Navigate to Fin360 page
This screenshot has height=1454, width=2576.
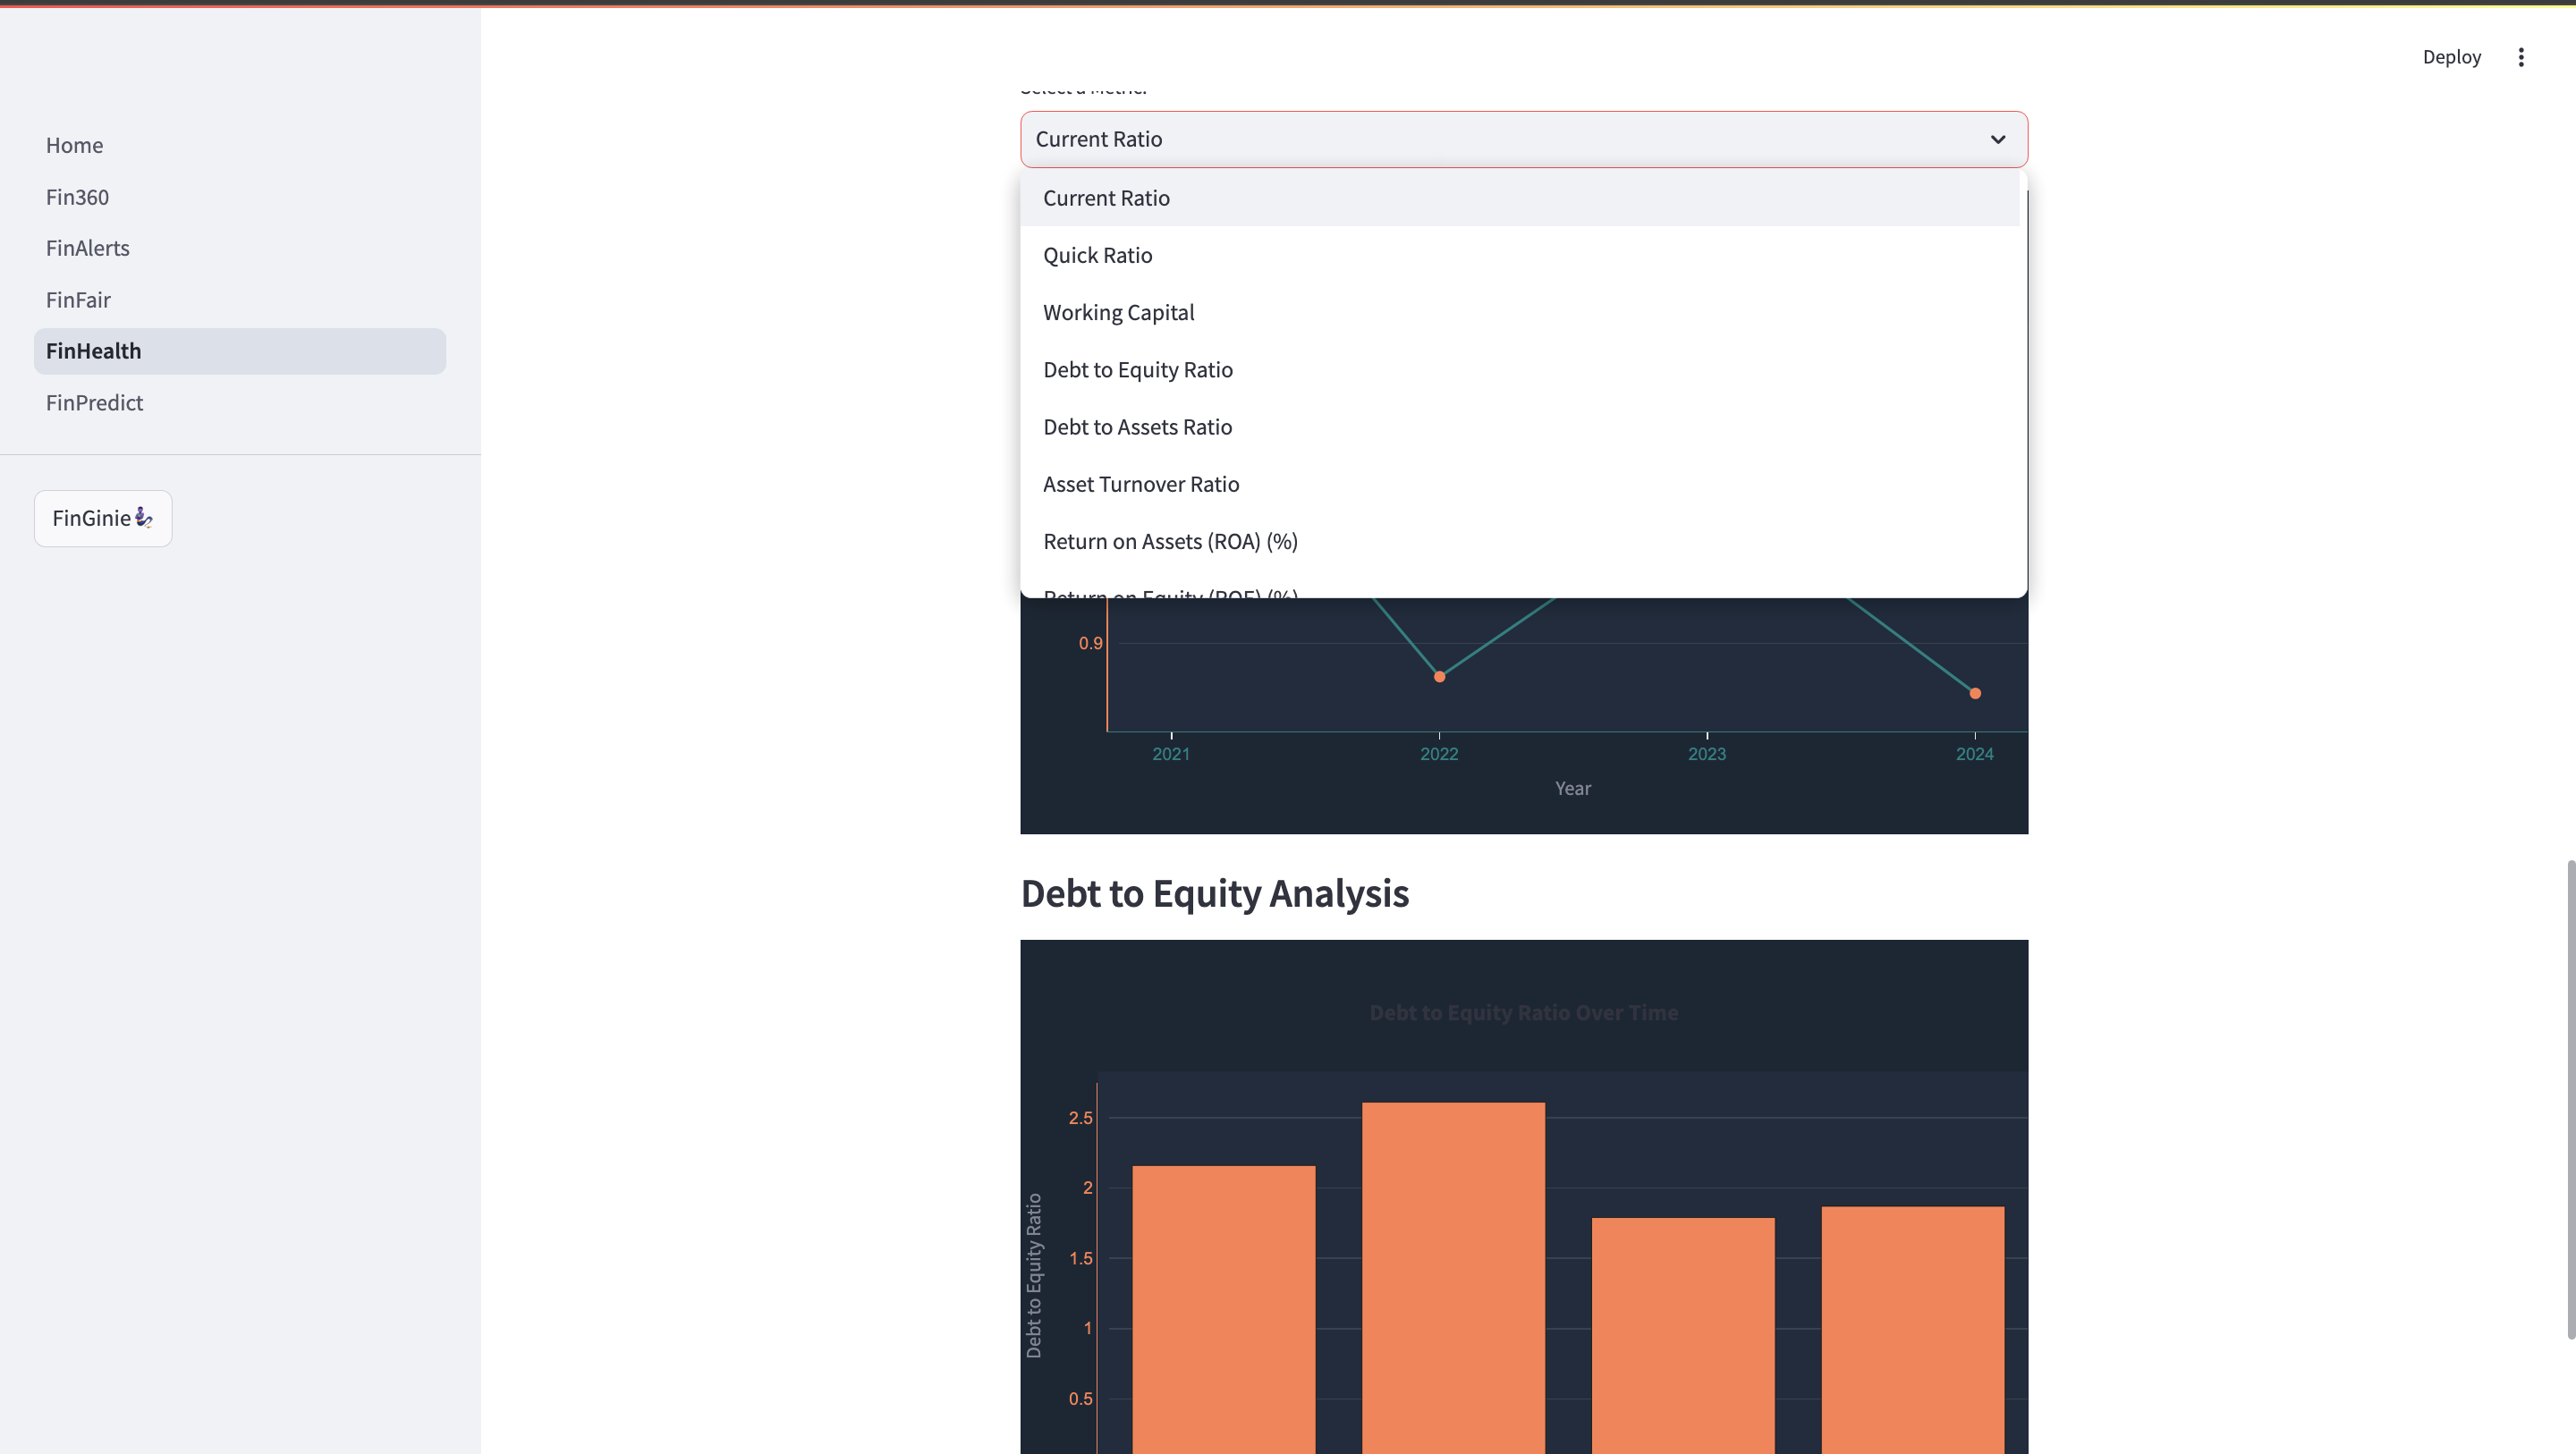[77, 197]
